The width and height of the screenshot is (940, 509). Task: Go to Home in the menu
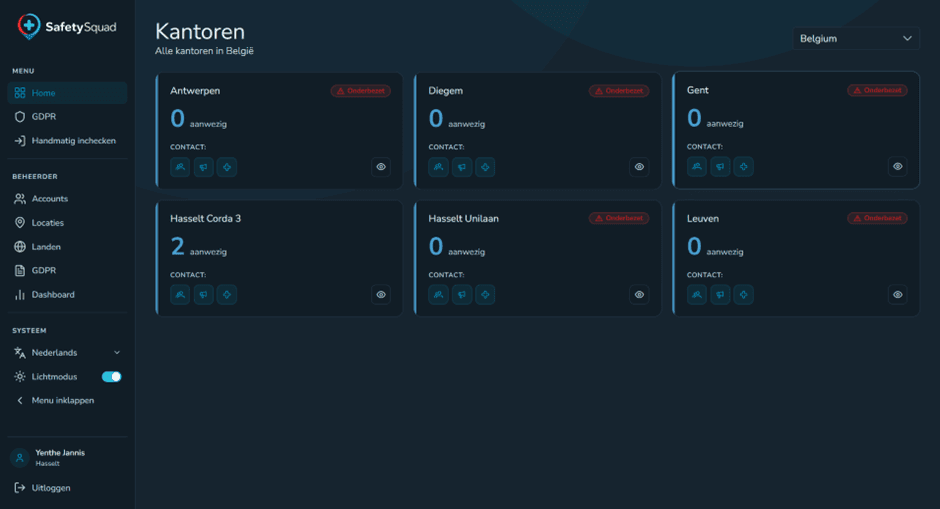[x=67, y=93]
